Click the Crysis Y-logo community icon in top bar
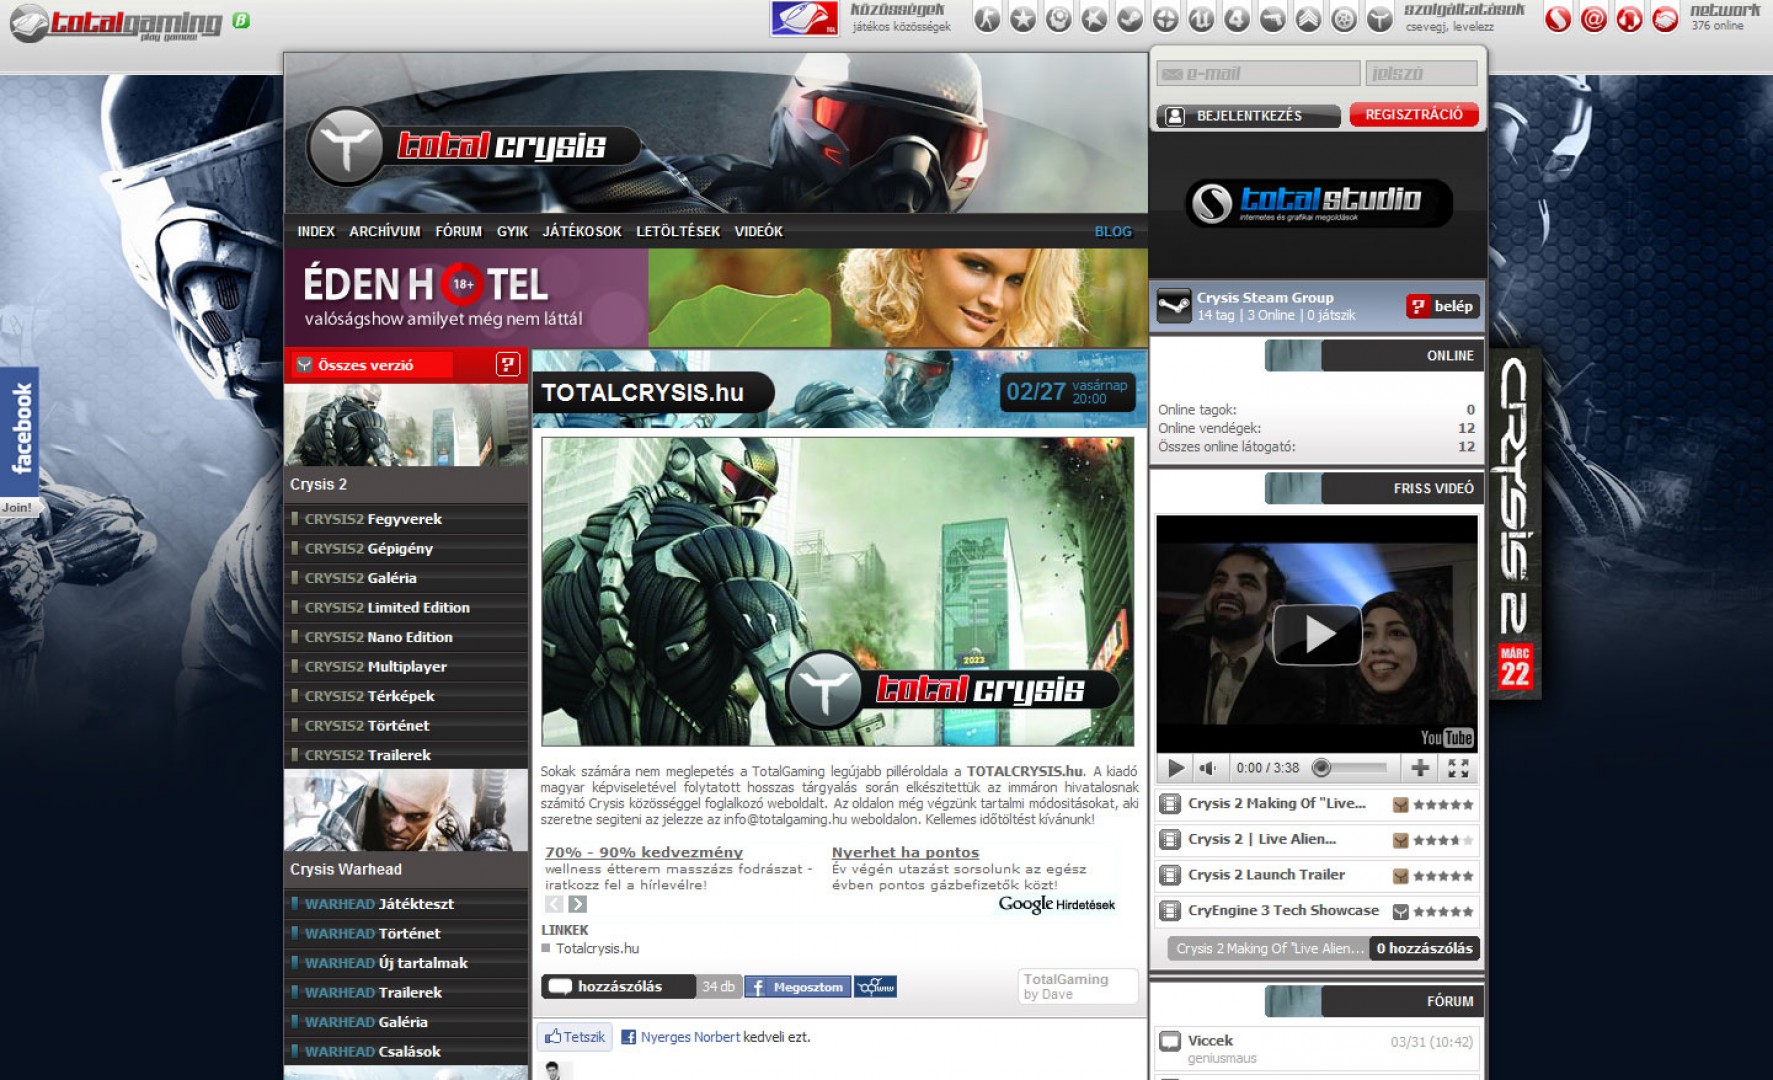Viewport: 1773px width, 1080px height. point(1380,19)
